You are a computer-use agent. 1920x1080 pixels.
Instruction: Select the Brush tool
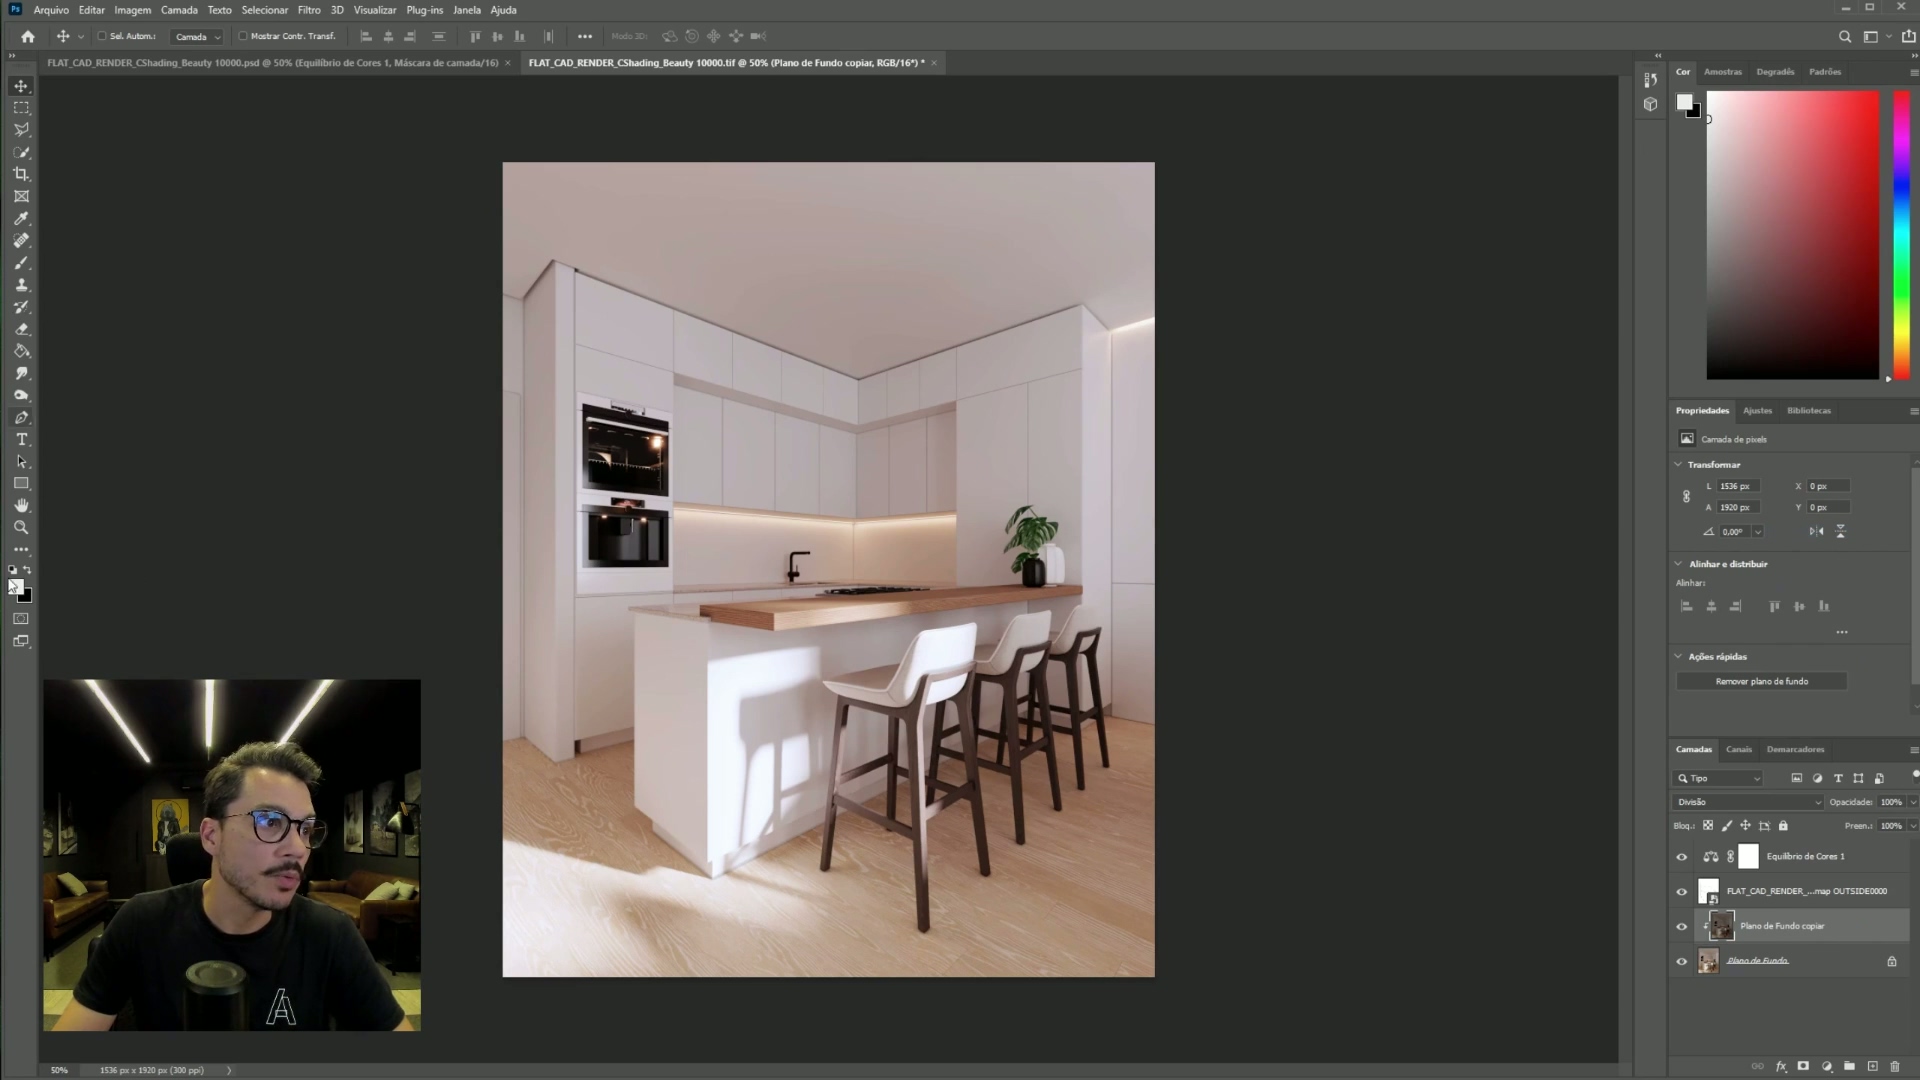point(21,263)
